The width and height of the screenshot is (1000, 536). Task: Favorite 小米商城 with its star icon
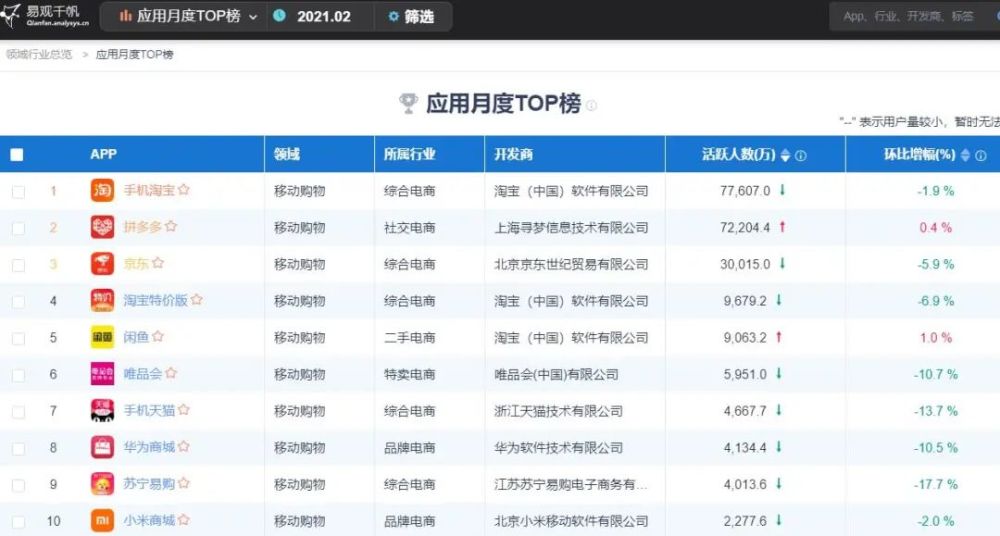click(x=184, y=519)
